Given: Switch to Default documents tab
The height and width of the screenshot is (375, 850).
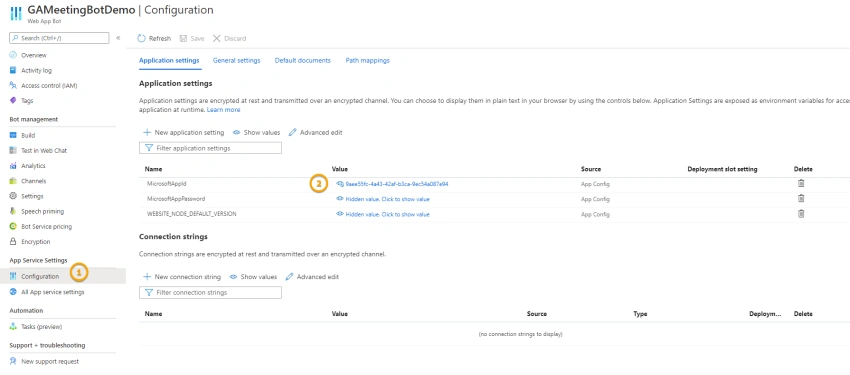Looking at the screenshot, I should [x=302, y=61].
